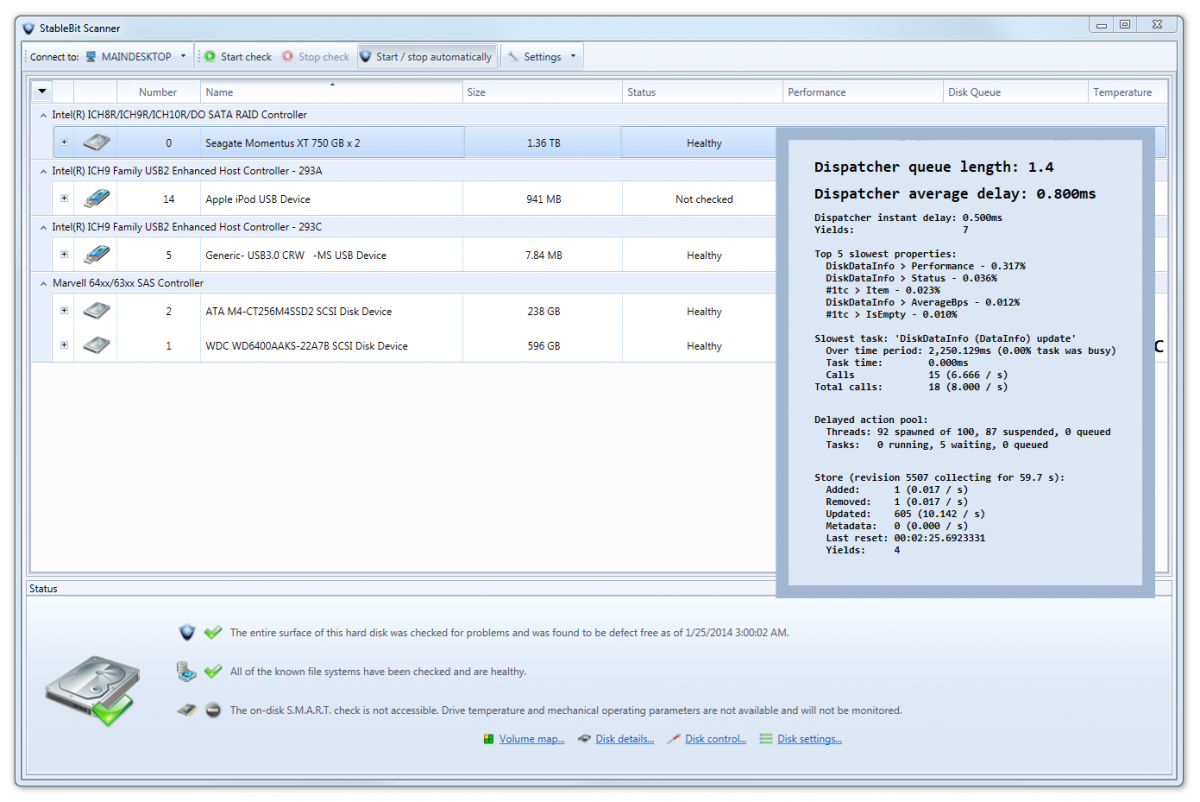The image size is (1200, 802).
Task: Click the surface scan shield status icon
Action: tap(187, 632)
